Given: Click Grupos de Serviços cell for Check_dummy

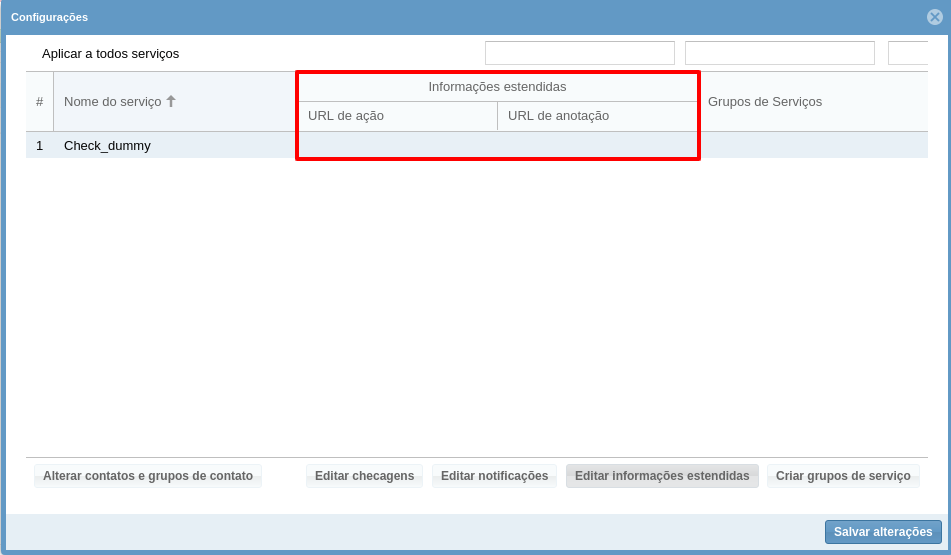Looking at the screenshot, I should [812, 146].
